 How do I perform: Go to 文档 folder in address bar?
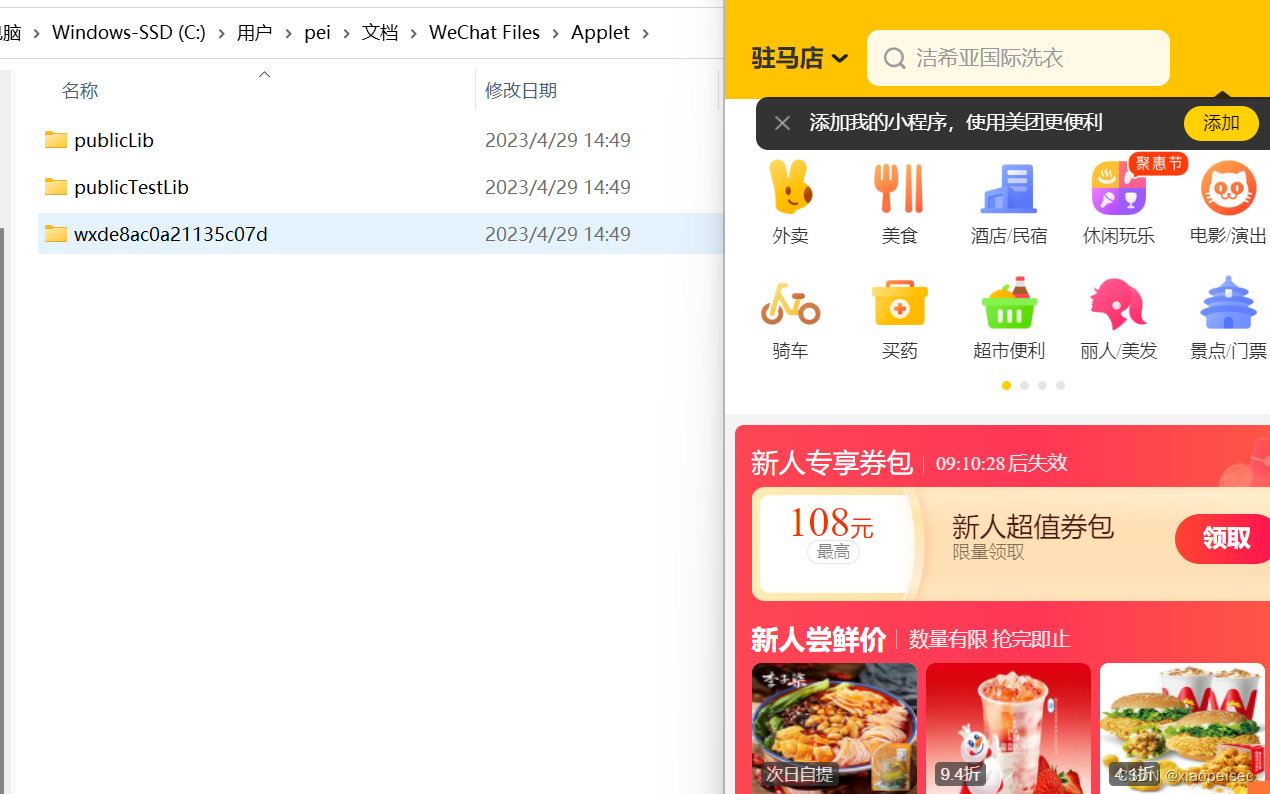point(380,33)
